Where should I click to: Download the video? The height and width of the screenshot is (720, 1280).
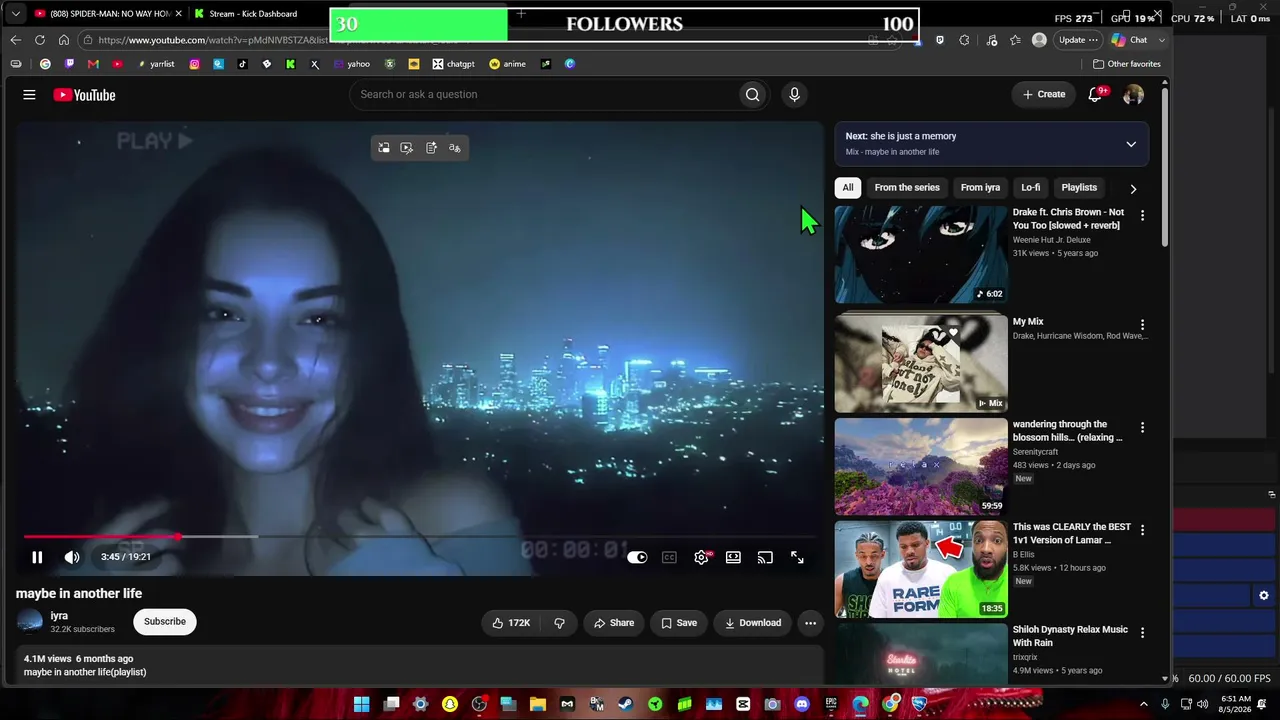753,623
